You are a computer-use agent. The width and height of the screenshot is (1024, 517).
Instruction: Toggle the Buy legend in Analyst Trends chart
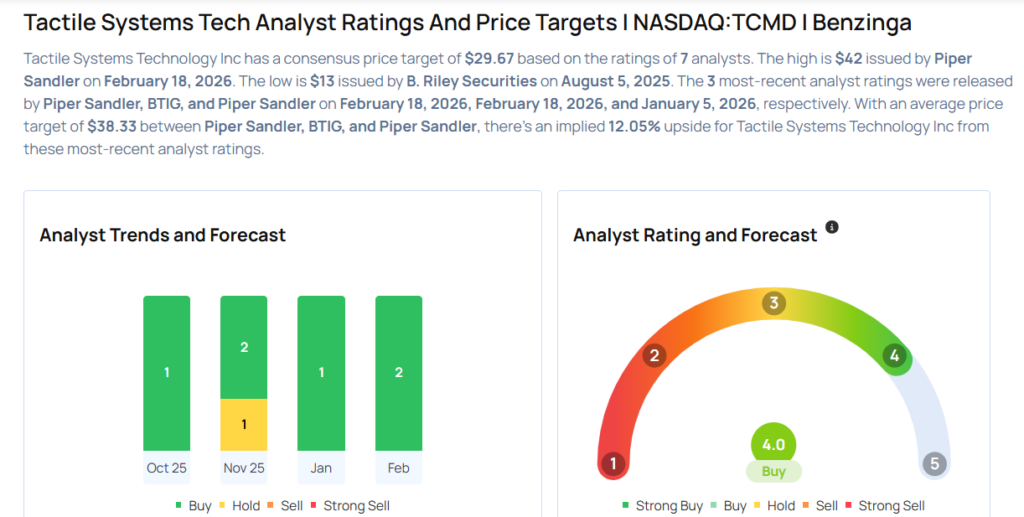coord(193,506)
